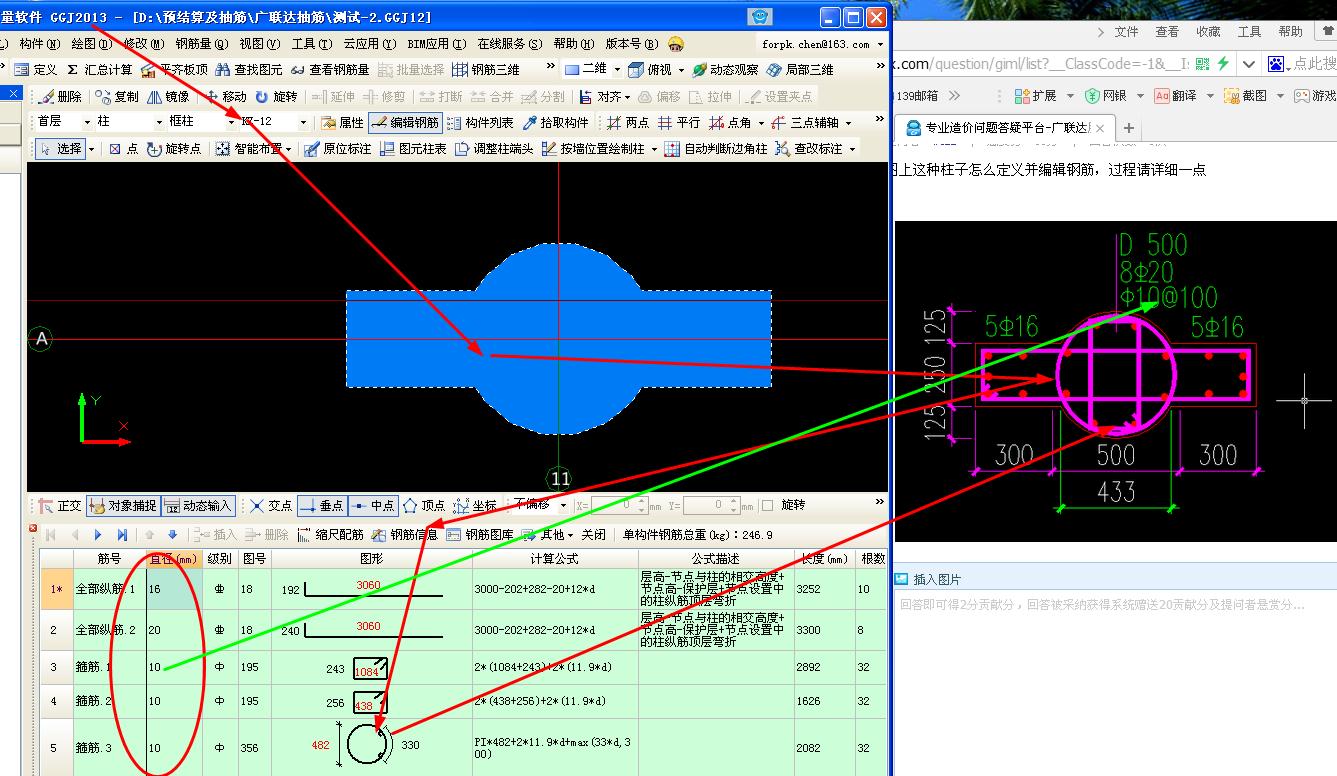
Task: Click 翻译 in browser bookmarks bar
Action: 1176,96
